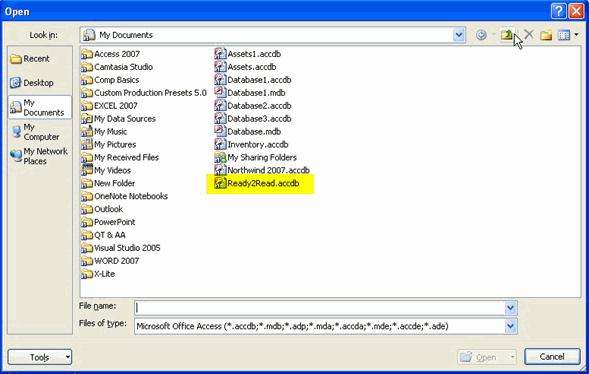Expand the Look in dropdown
The height and width of the screenshot is (374, 589).
[x=459, y=35]
